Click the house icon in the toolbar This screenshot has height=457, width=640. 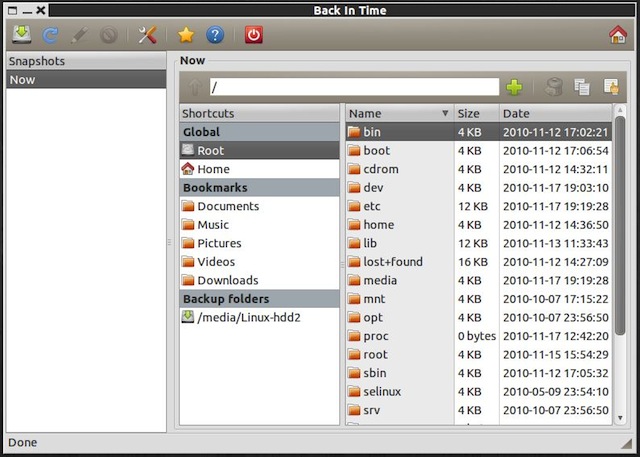point(618,35)
